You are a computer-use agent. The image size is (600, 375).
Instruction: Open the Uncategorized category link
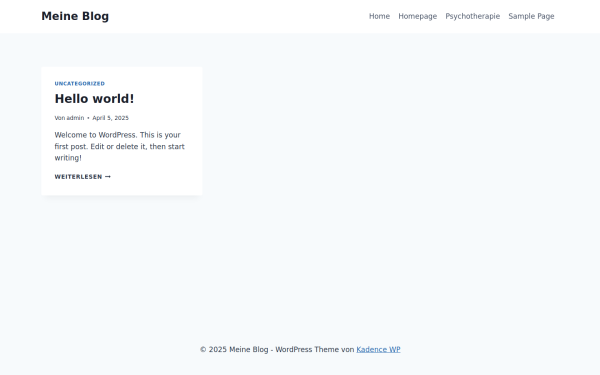coord(80,83)
